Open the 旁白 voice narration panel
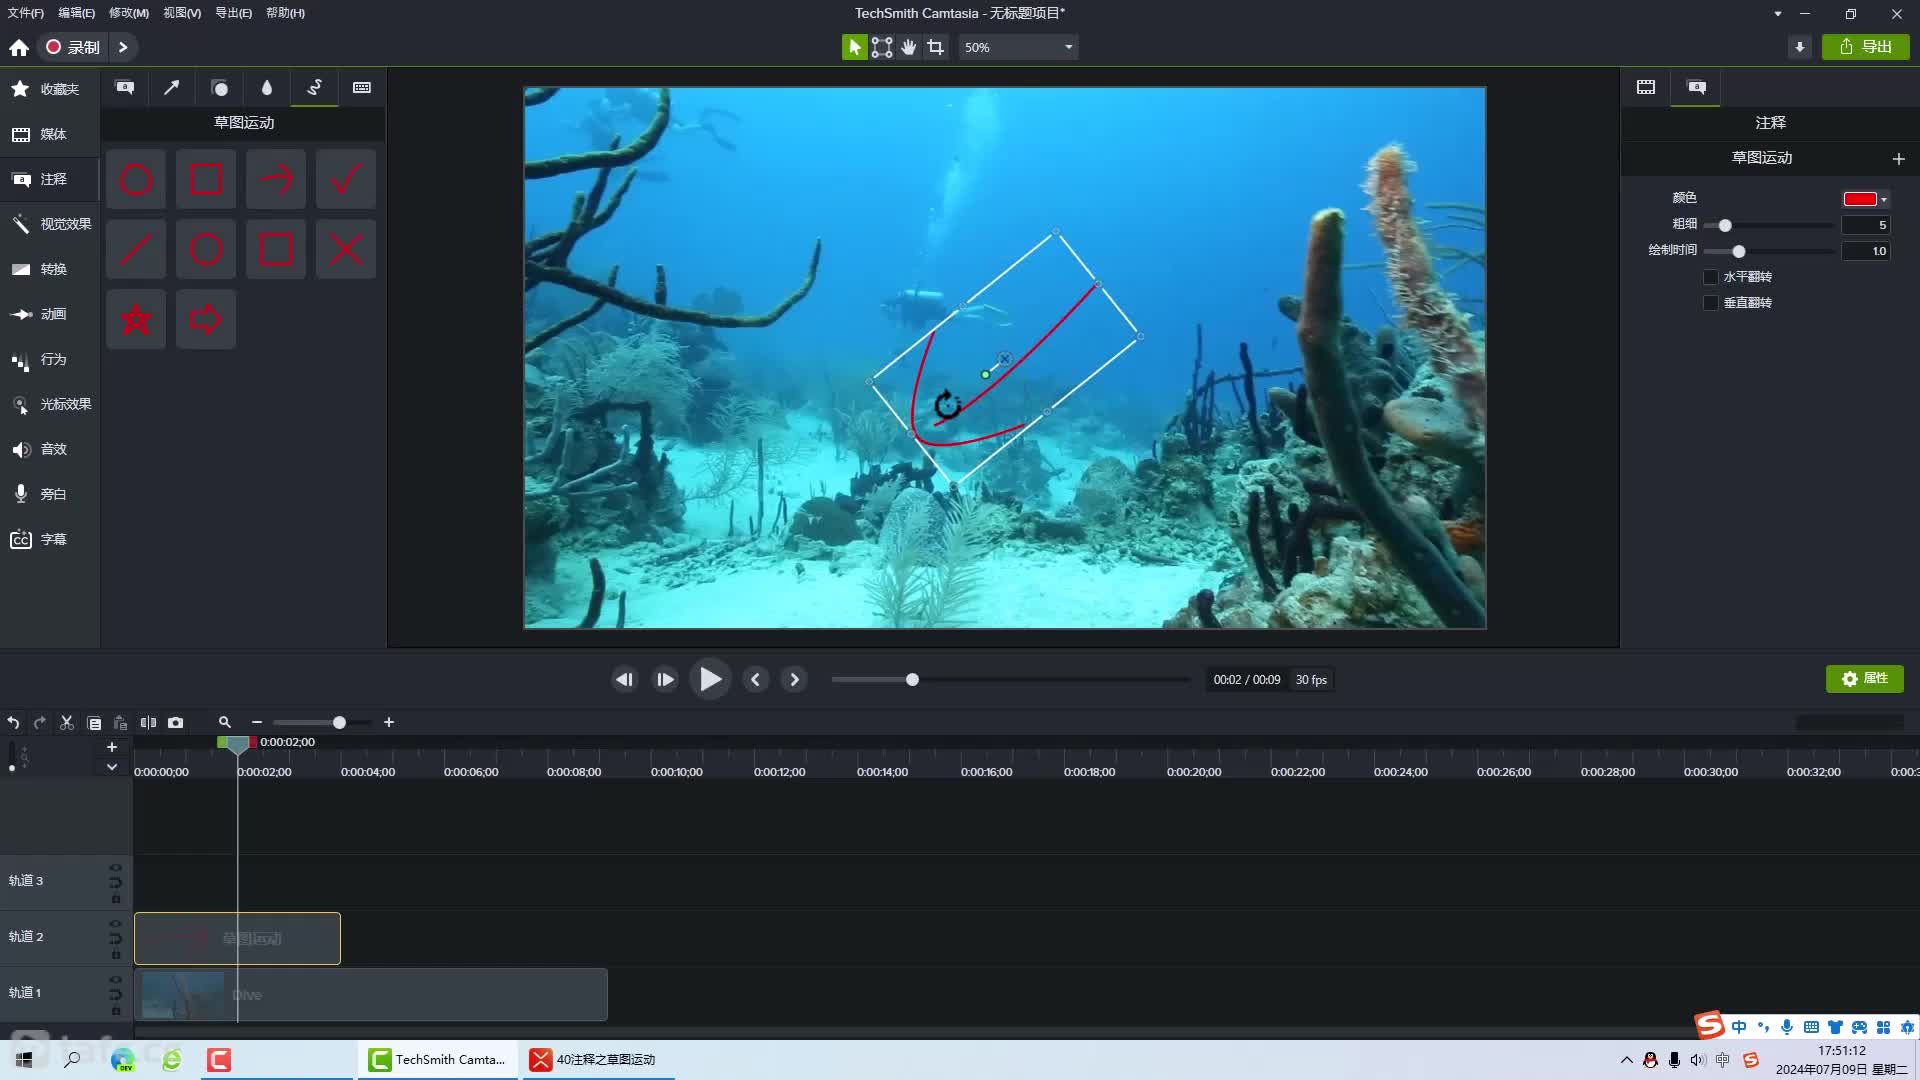This screenshot has height=1080, width=1920. pos(50,494)
